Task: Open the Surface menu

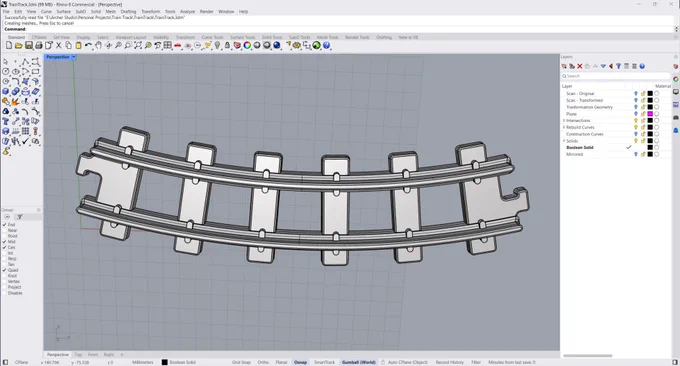Action: tap(63, 12)
